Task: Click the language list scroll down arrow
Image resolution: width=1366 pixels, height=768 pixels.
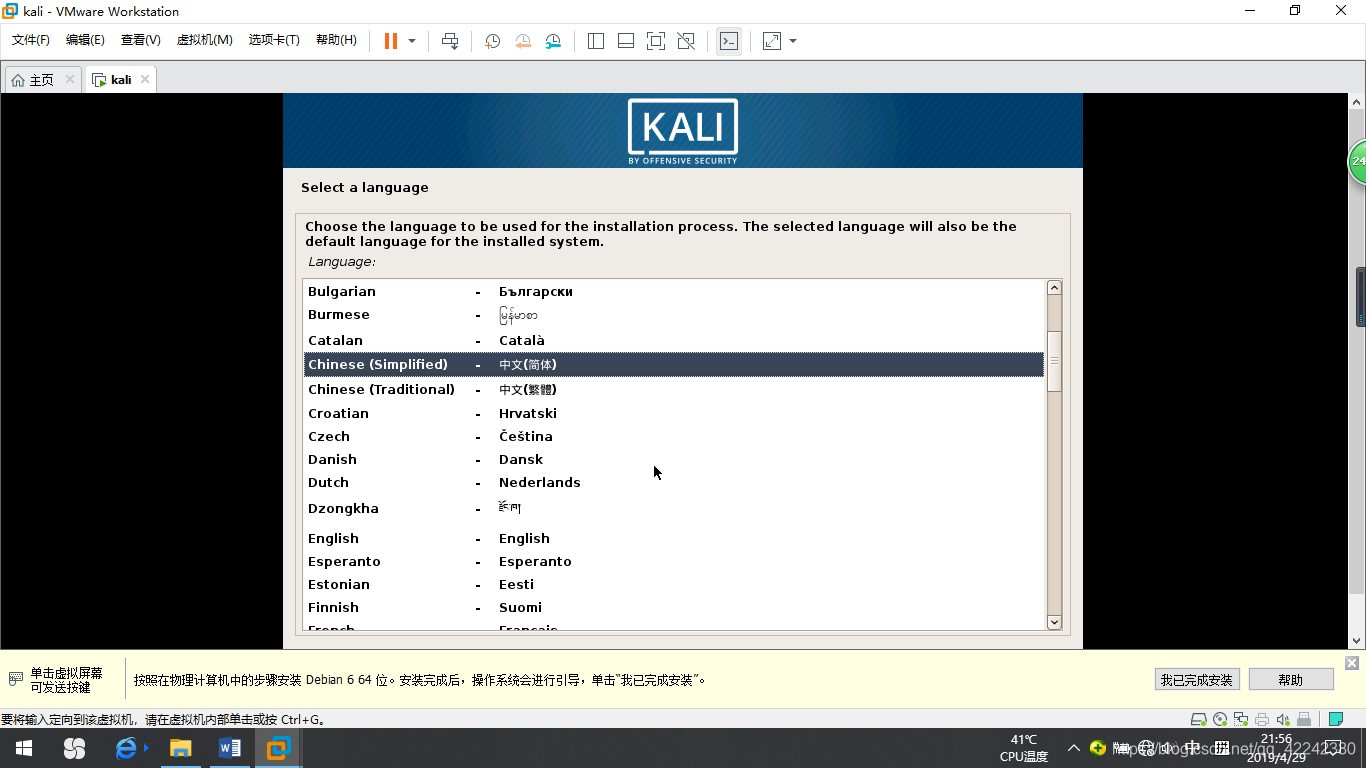Action: click(x=1054, y=622)
